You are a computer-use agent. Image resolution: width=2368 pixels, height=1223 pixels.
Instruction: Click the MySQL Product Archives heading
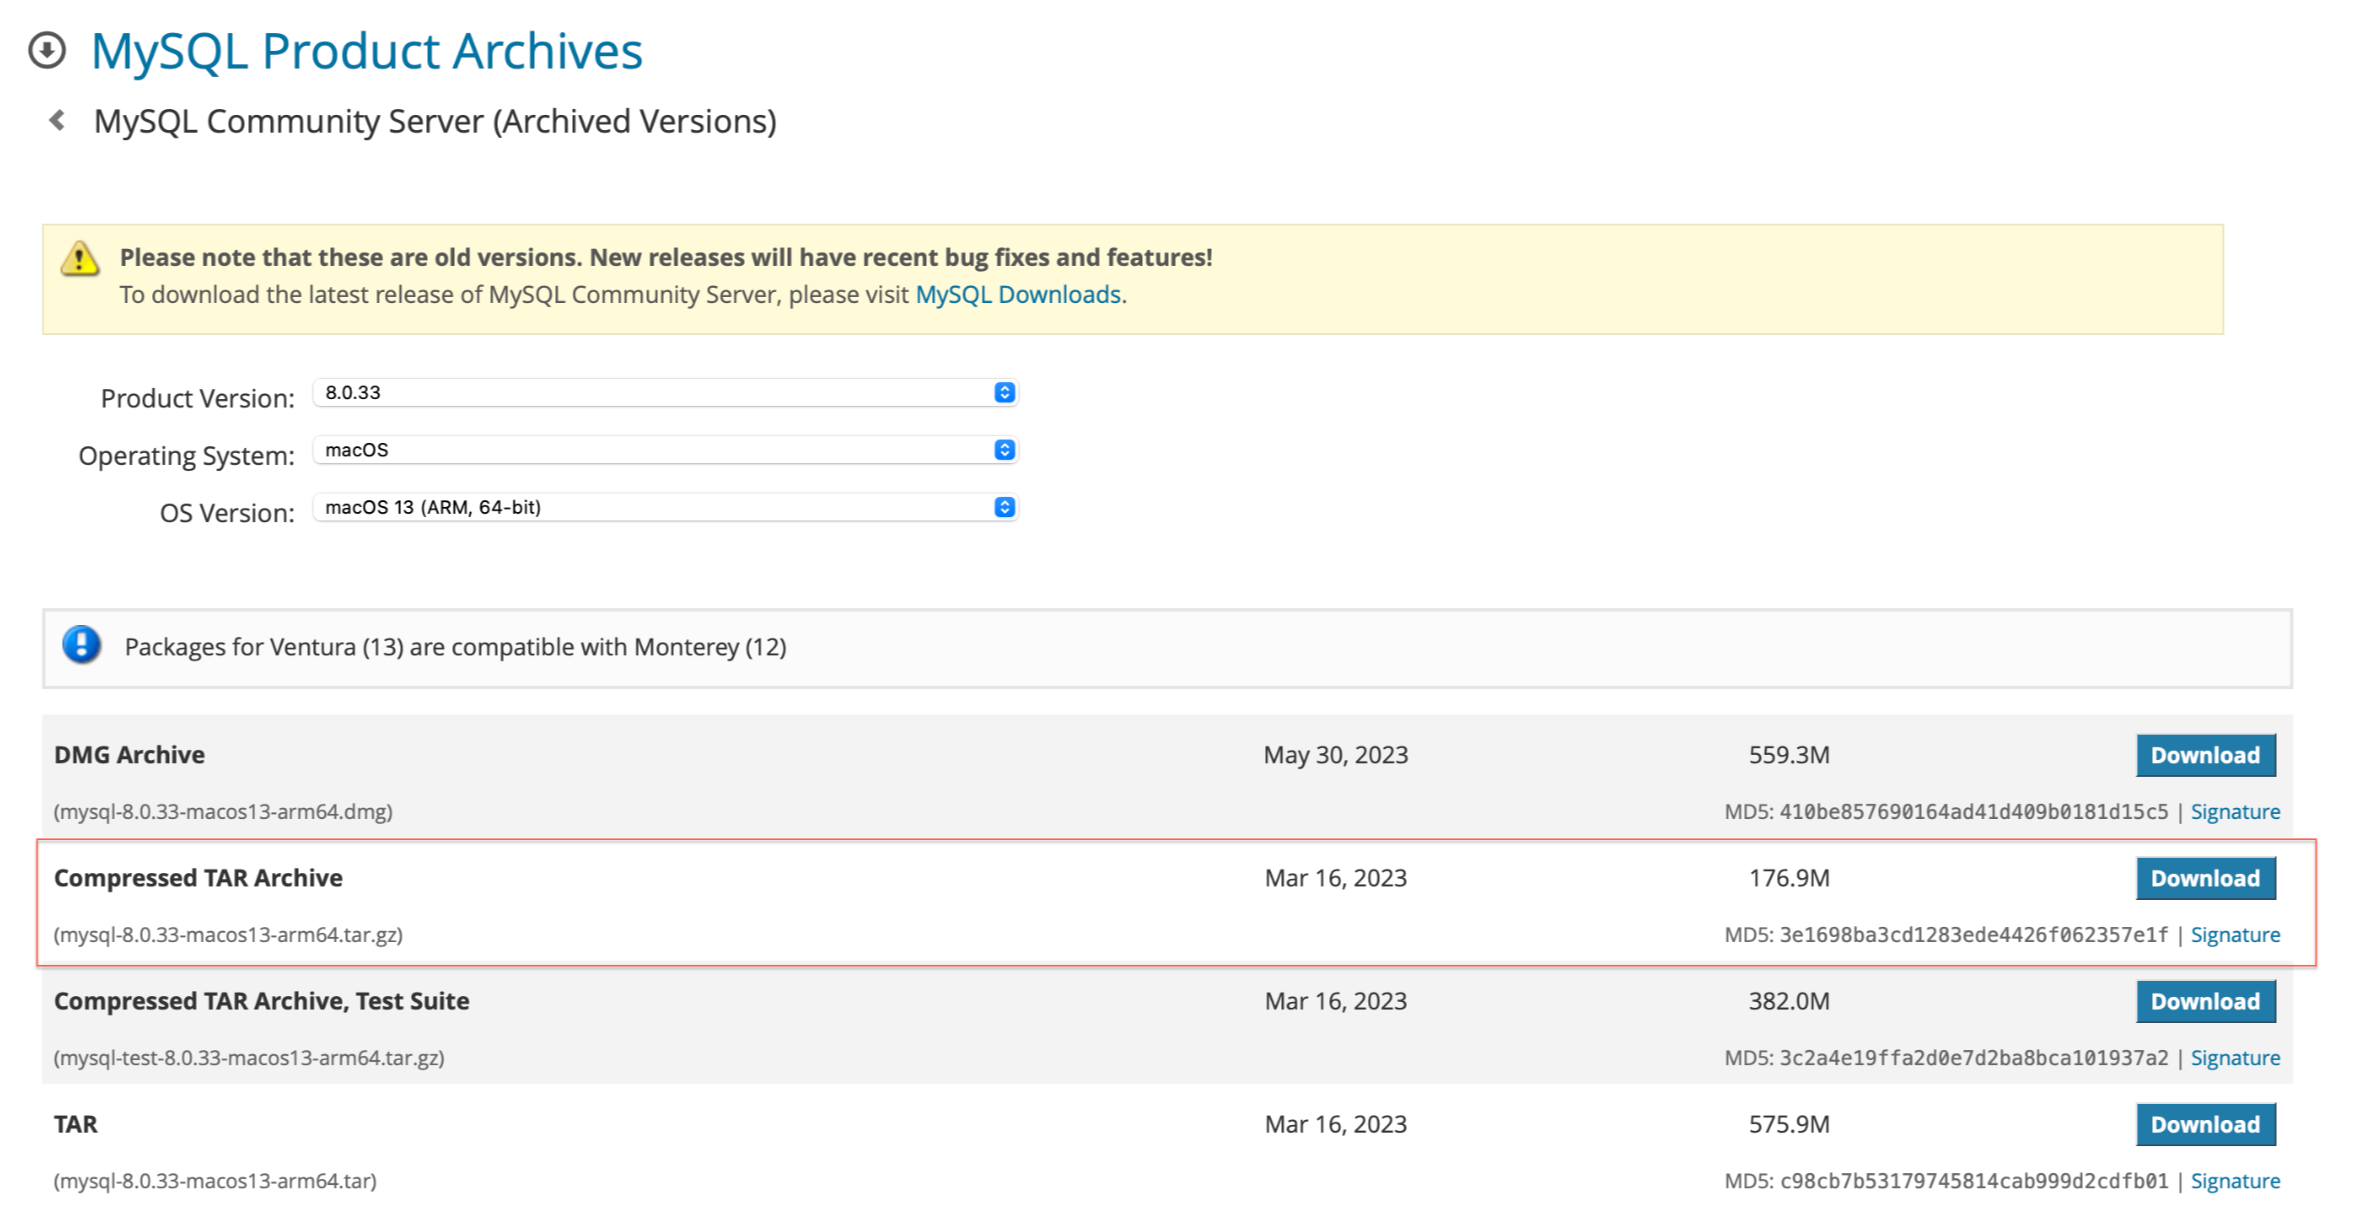366,51
